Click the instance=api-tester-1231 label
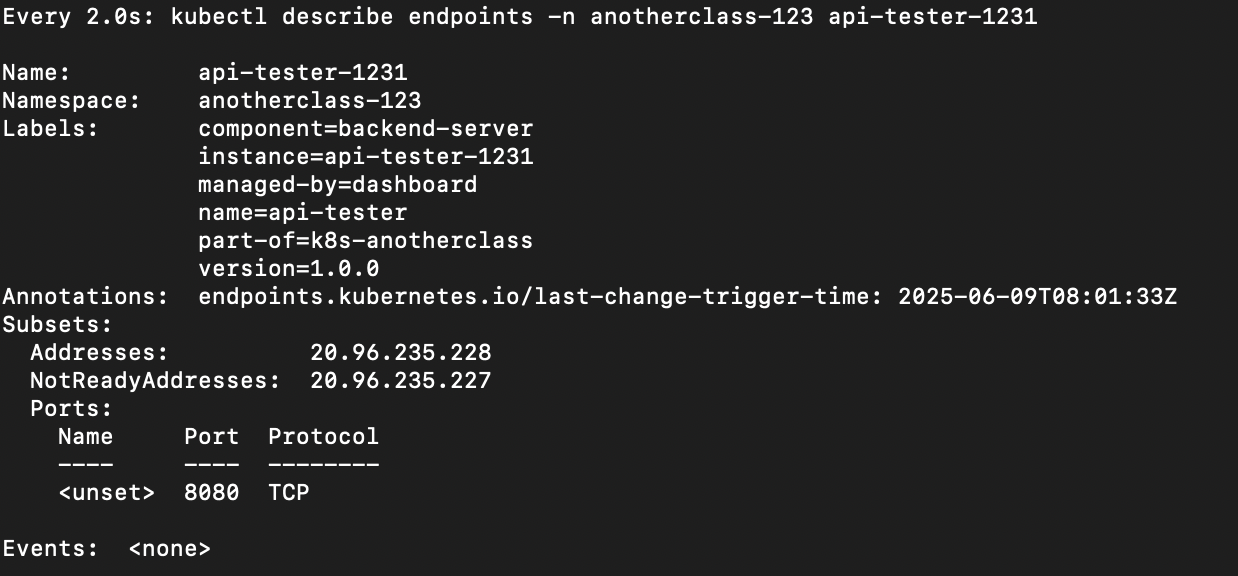The width and height of the screenshot is (1238, 576). pos(366,157)
